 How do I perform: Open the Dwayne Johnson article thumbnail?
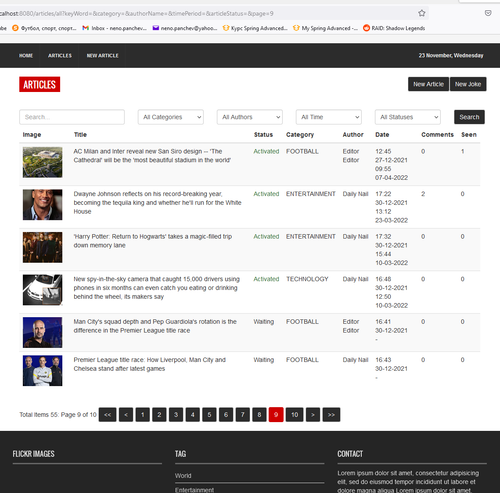pos(42,205)
